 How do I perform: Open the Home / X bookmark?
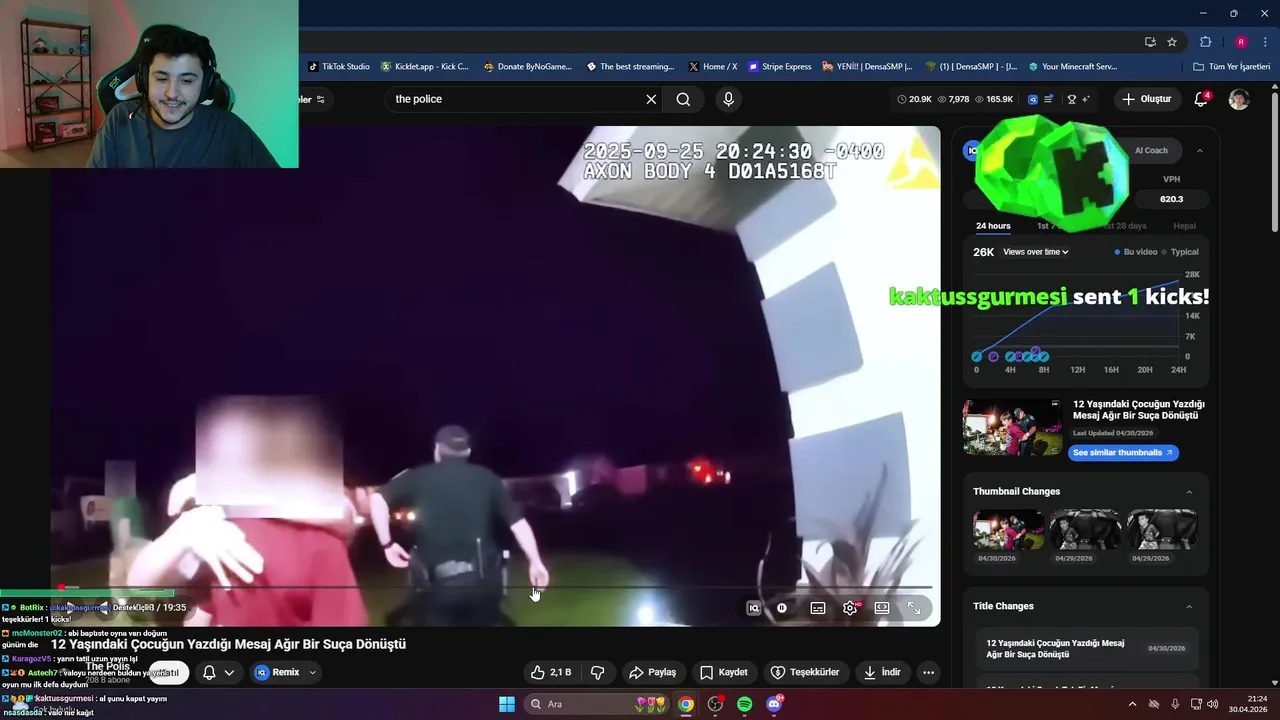[713, 67]
